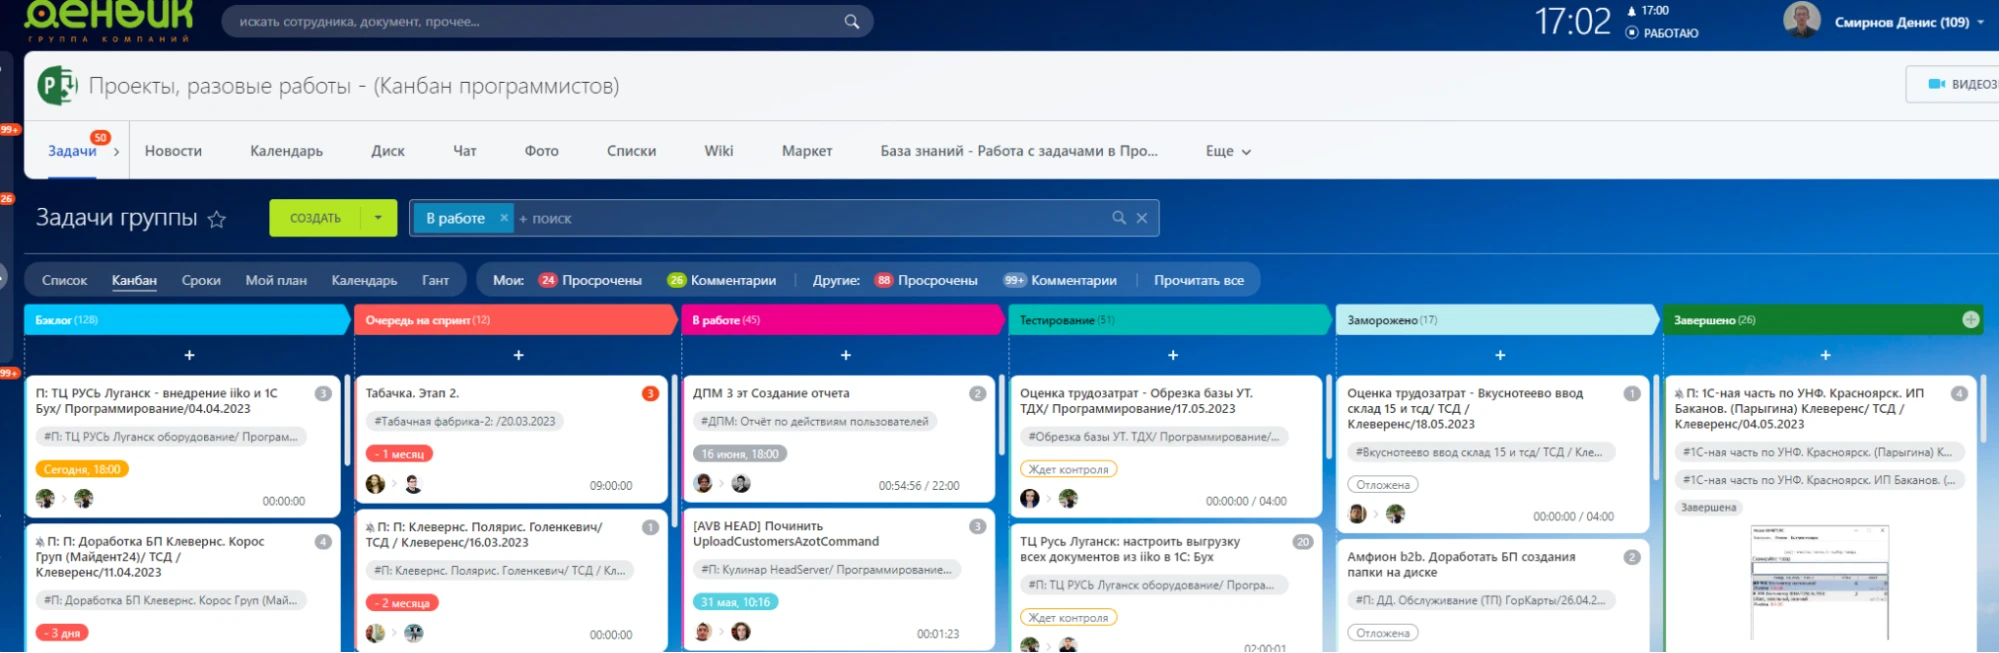The image size is (1999, 653).
Task: Click plus circle on Завершено column header
Action: point(1970,320)
